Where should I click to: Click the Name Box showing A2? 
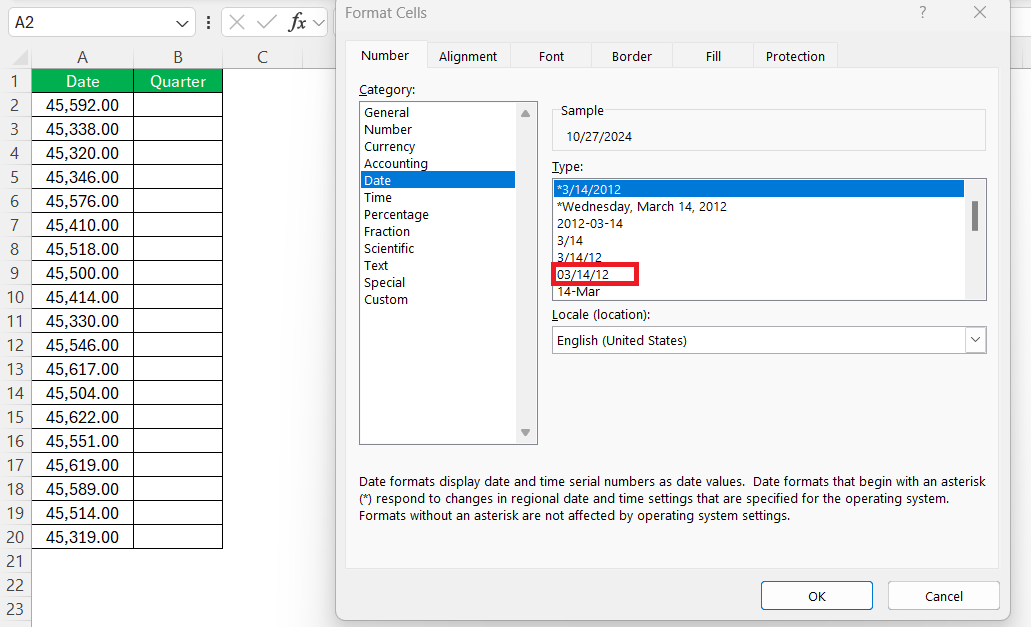coord(92,22)
